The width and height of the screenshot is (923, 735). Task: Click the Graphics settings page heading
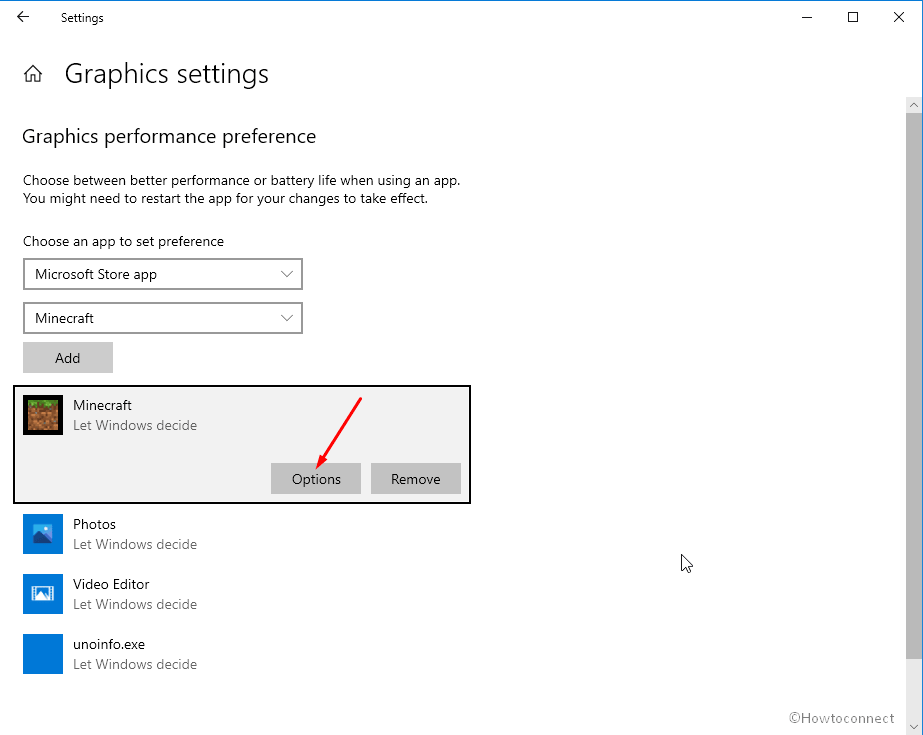click(x=167, y=74)
